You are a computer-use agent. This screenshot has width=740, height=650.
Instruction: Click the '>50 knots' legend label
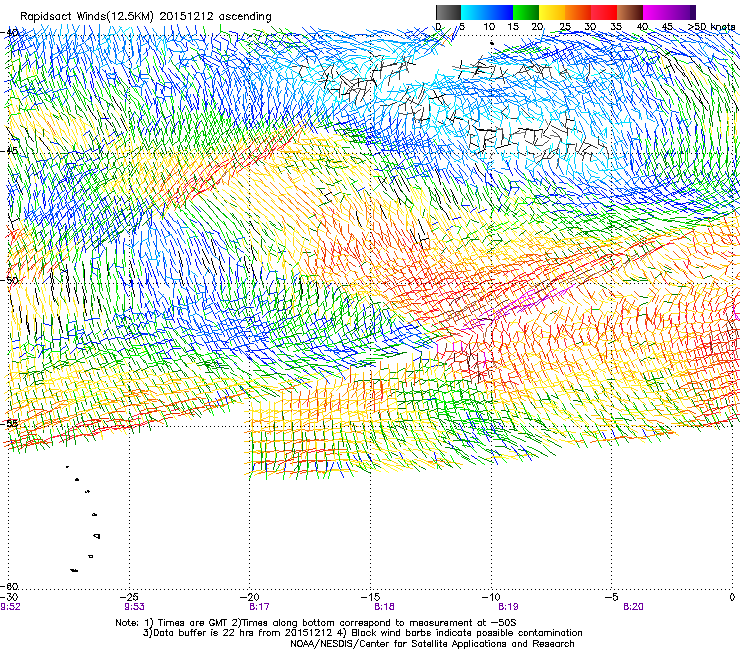tap(711, 26)
